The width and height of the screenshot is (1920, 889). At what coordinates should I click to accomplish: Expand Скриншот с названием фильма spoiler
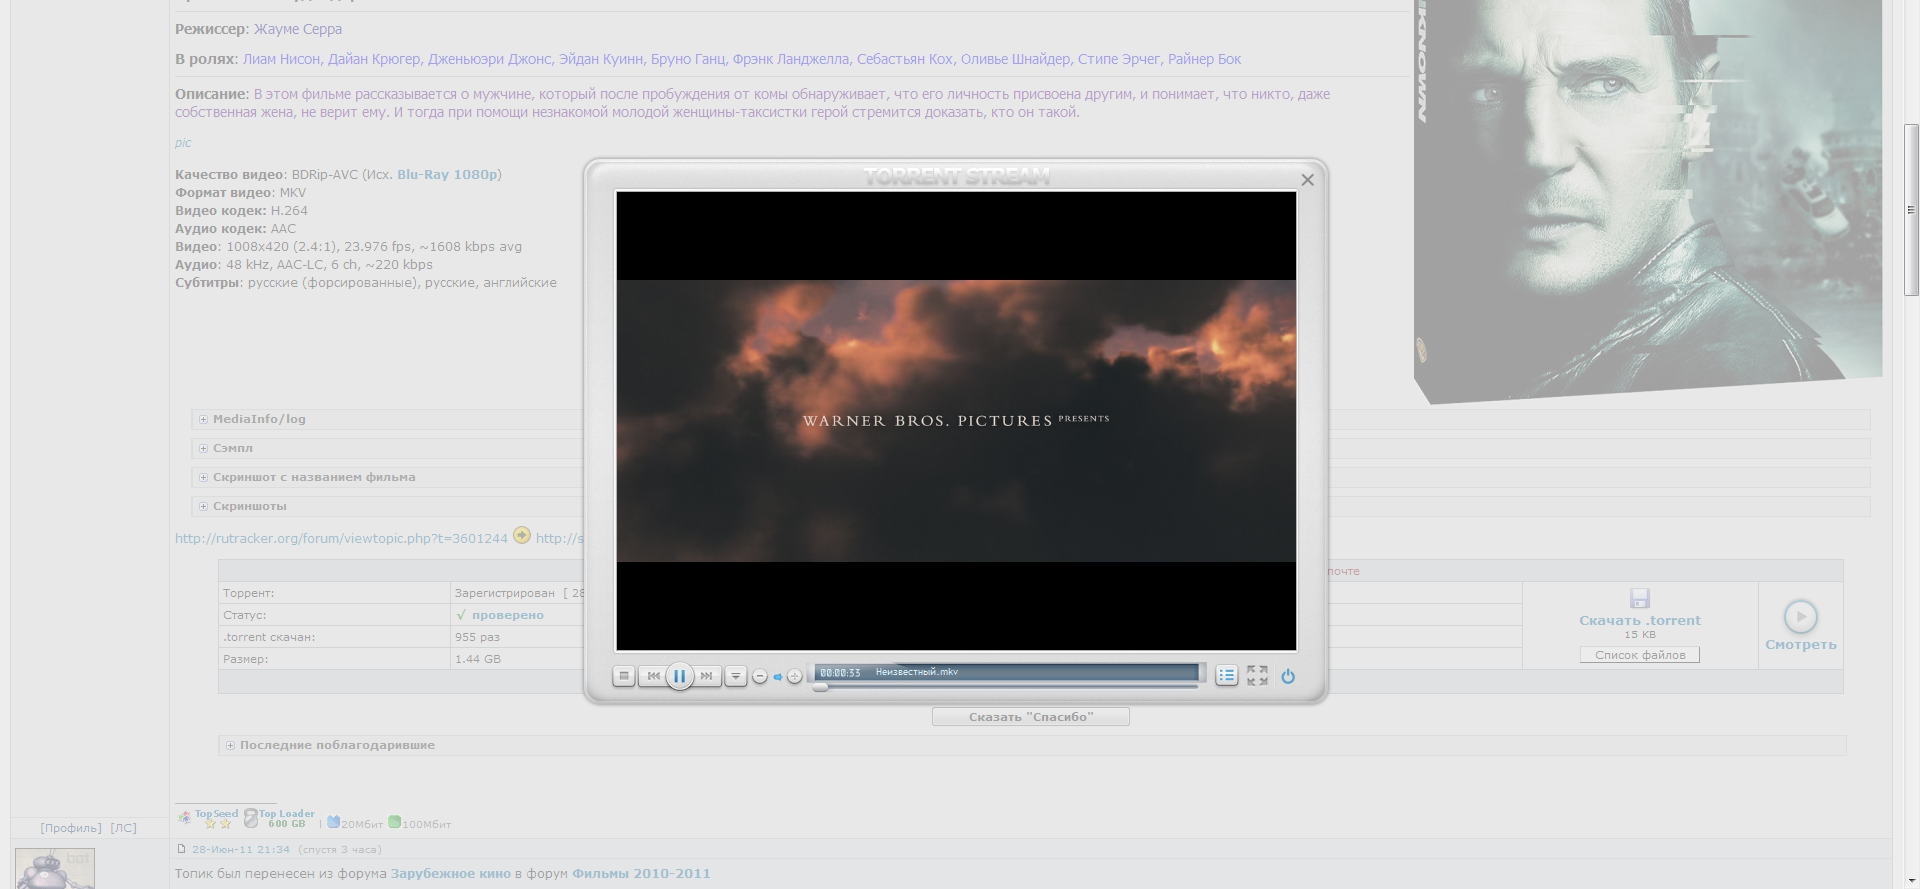pos(307,477)
